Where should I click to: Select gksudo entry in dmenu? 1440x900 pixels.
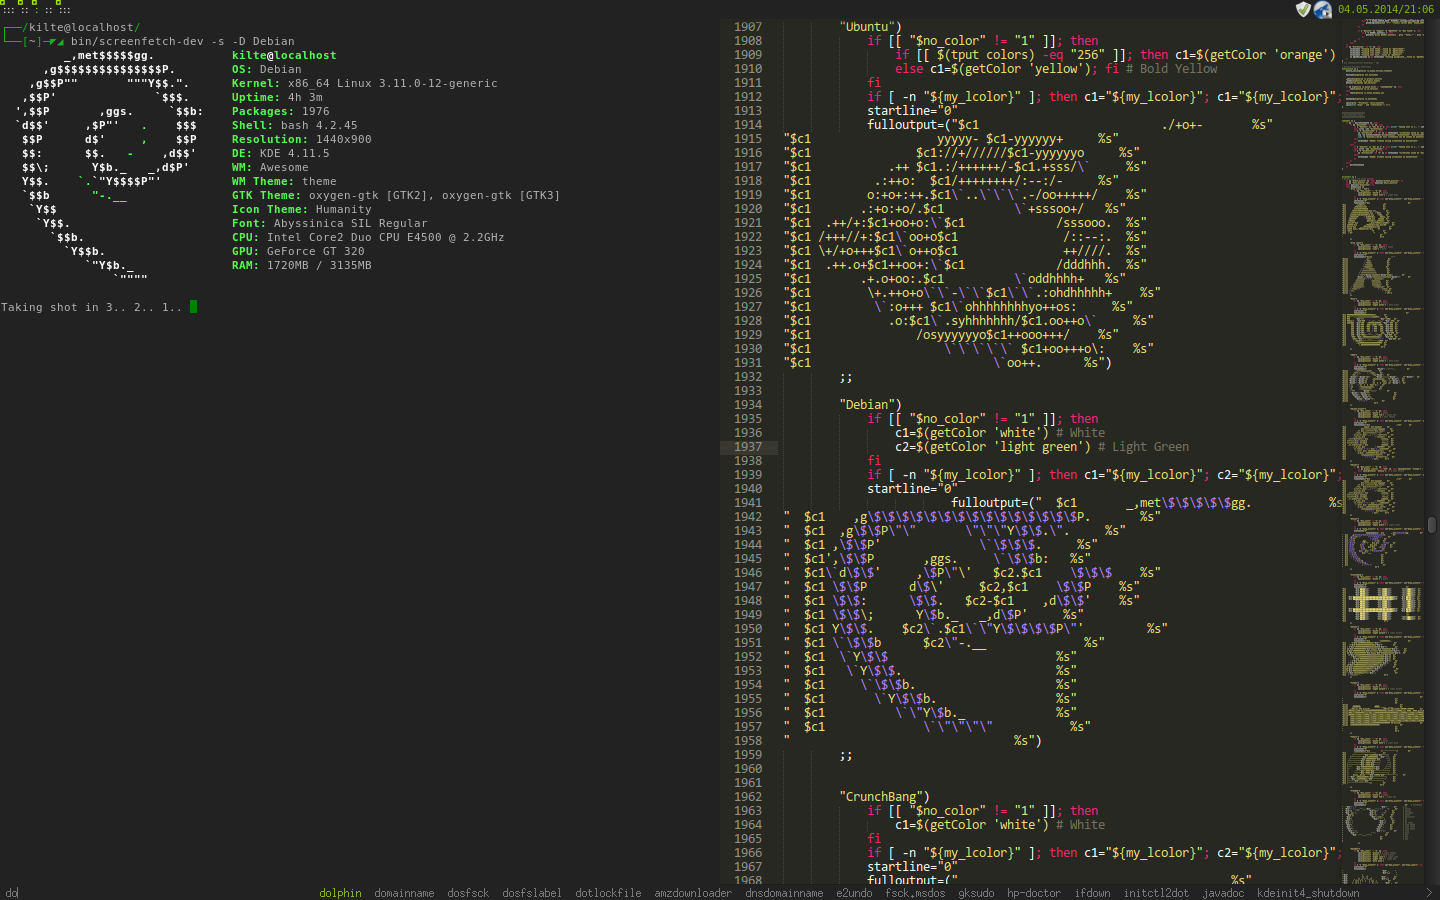[976, 893]
